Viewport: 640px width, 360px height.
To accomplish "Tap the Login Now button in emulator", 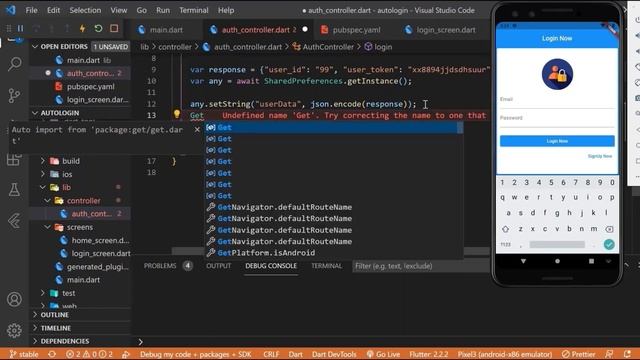I will (557, 141).
